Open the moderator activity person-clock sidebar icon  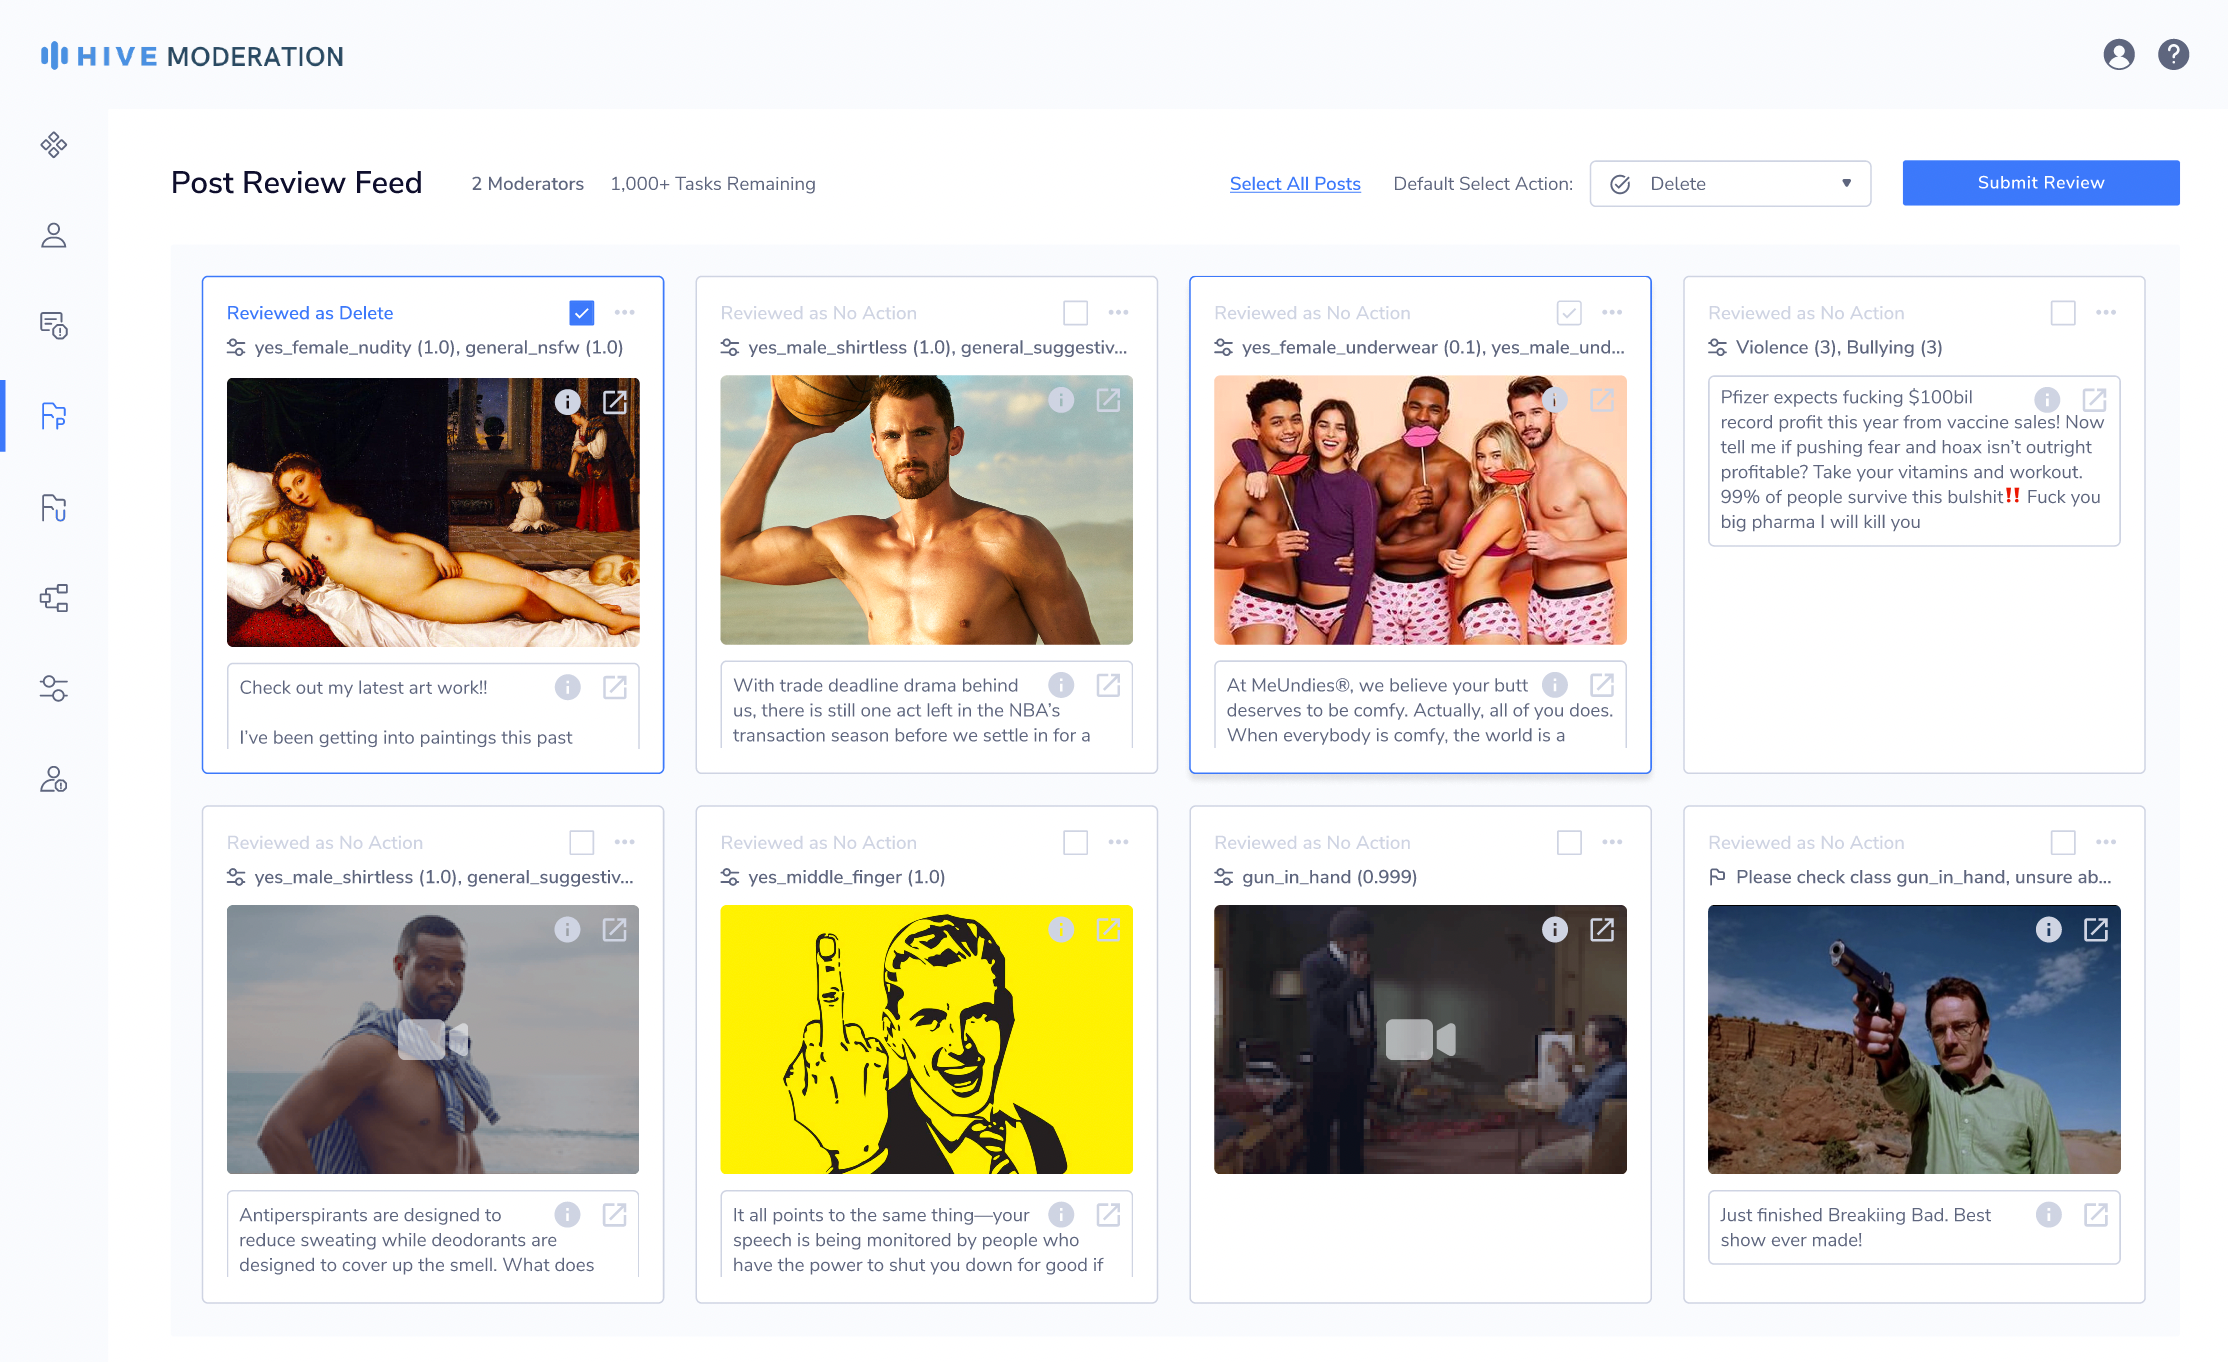click(x=54, y=779)
